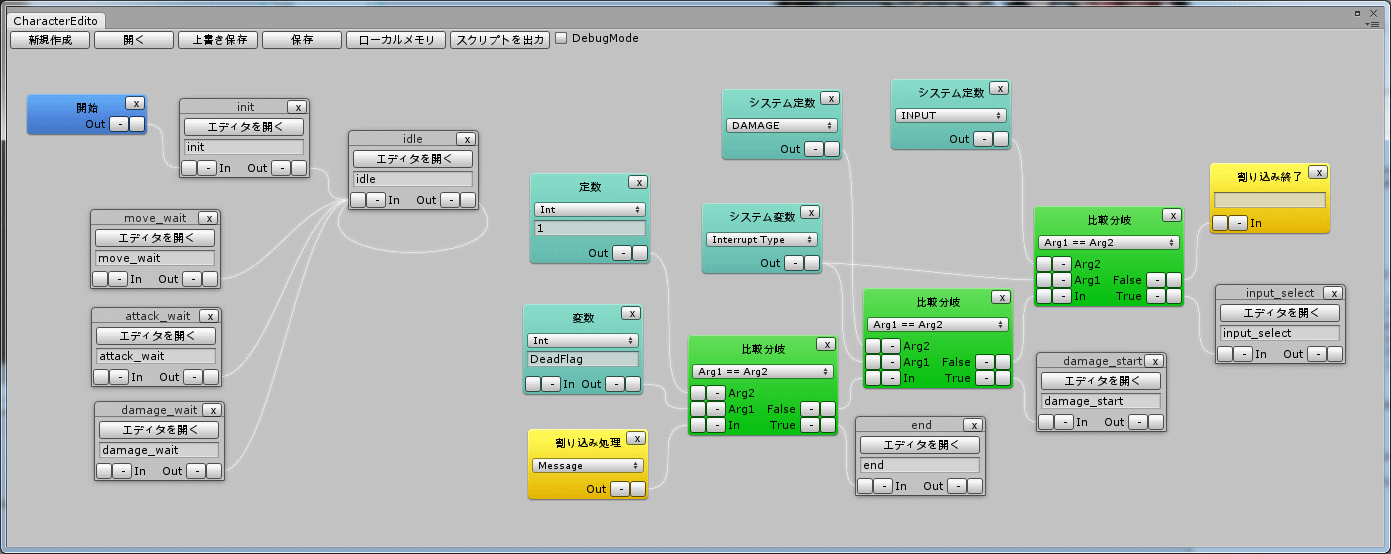This screenshot has width=1391, height=554.
Task: Click the idle name input field
Action: pos(413,179)
